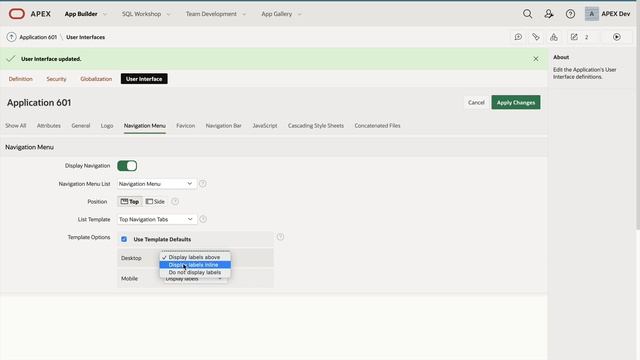This screenshot has height=360, width=640.
Task: Click the Cancel button
Action: coord(476,102)
